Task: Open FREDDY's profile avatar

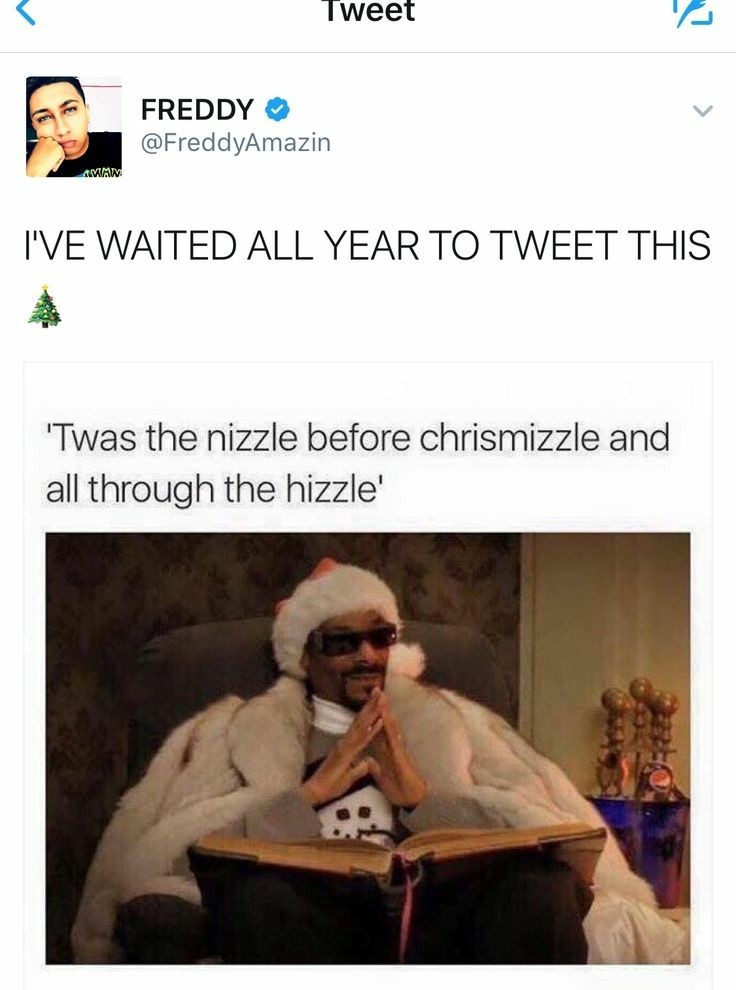Action: tap(74, 126)
